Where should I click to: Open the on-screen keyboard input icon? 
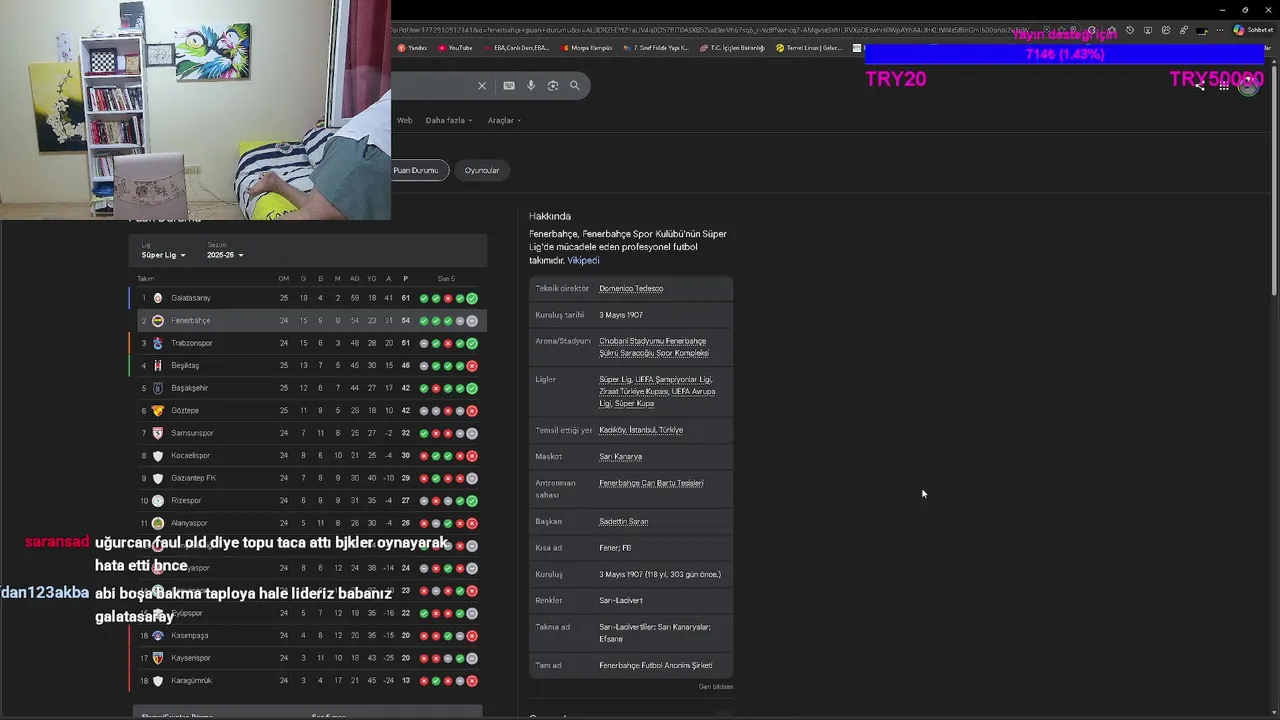coord(509,86)
